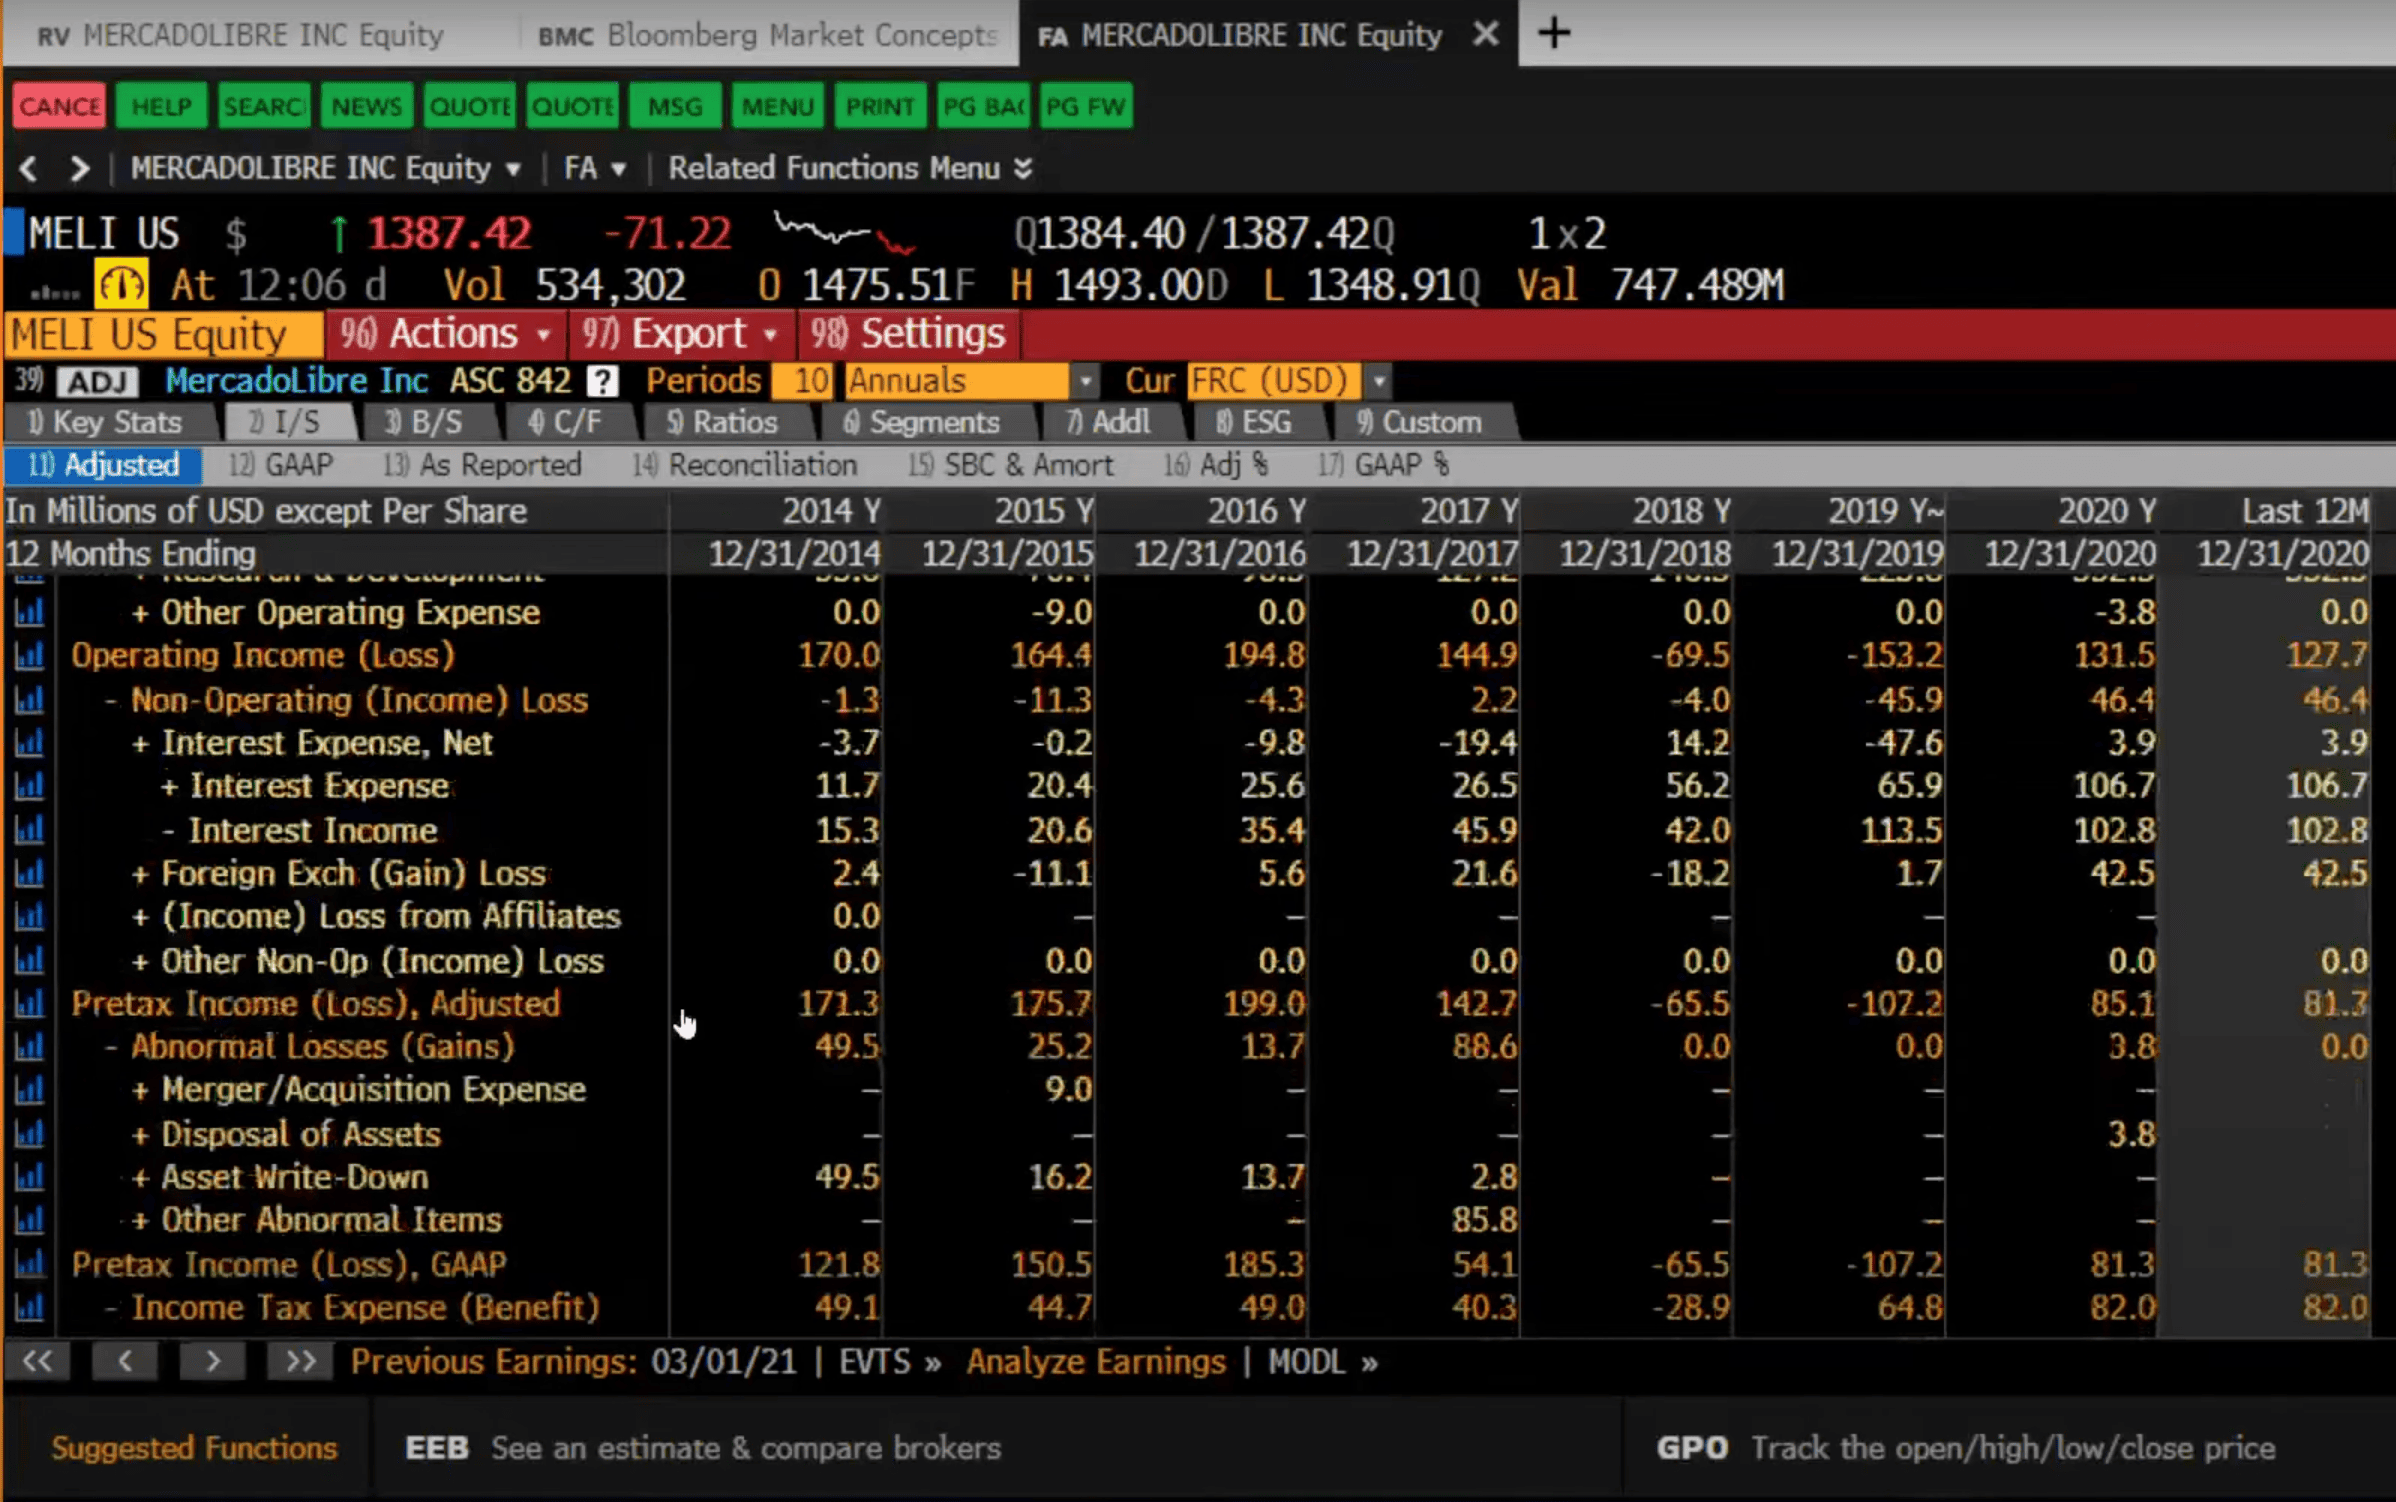
Task: Go back with the left navigation arrow
Action: click(28, 168)
